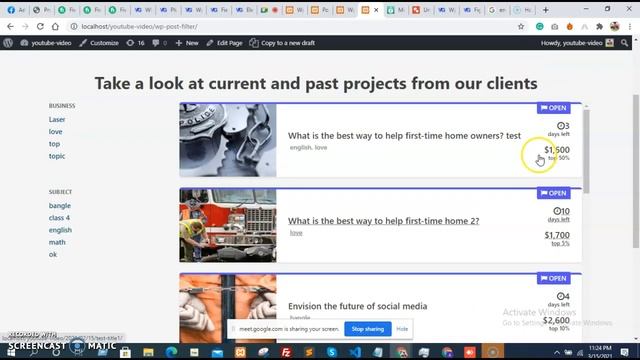
Task: Reload the current page
Action: (x=40, y=27)
